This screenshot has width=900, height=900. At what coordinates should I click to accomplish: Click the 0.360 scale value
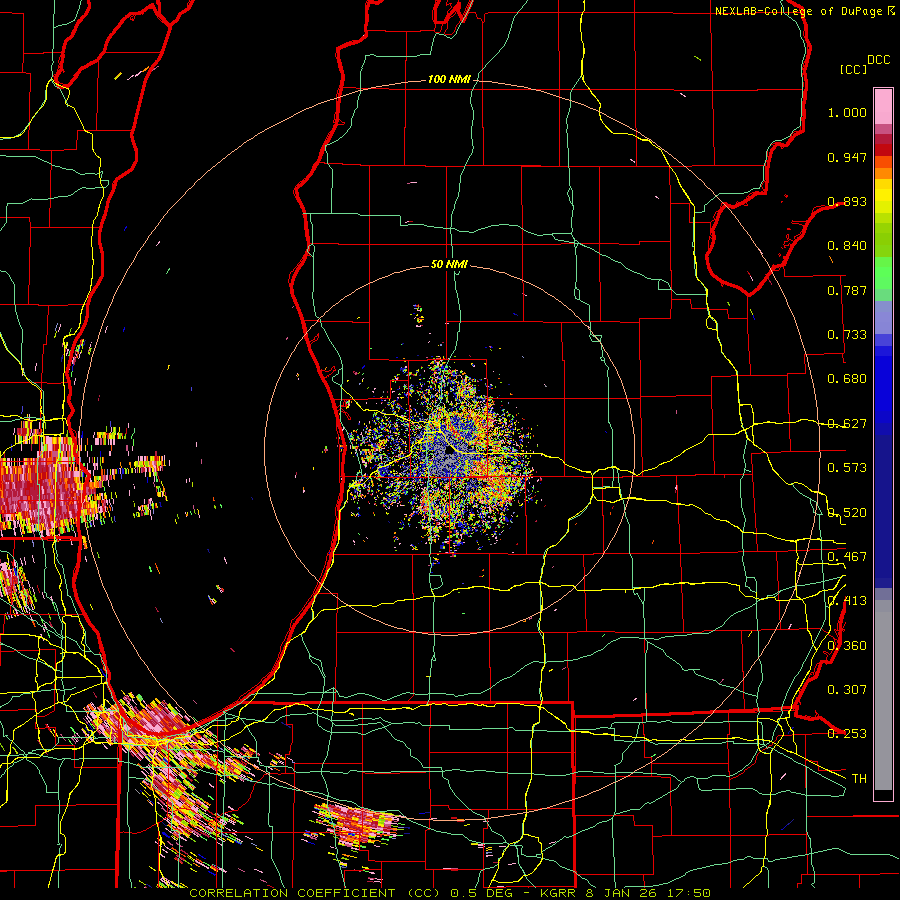(x=847, y=646)
